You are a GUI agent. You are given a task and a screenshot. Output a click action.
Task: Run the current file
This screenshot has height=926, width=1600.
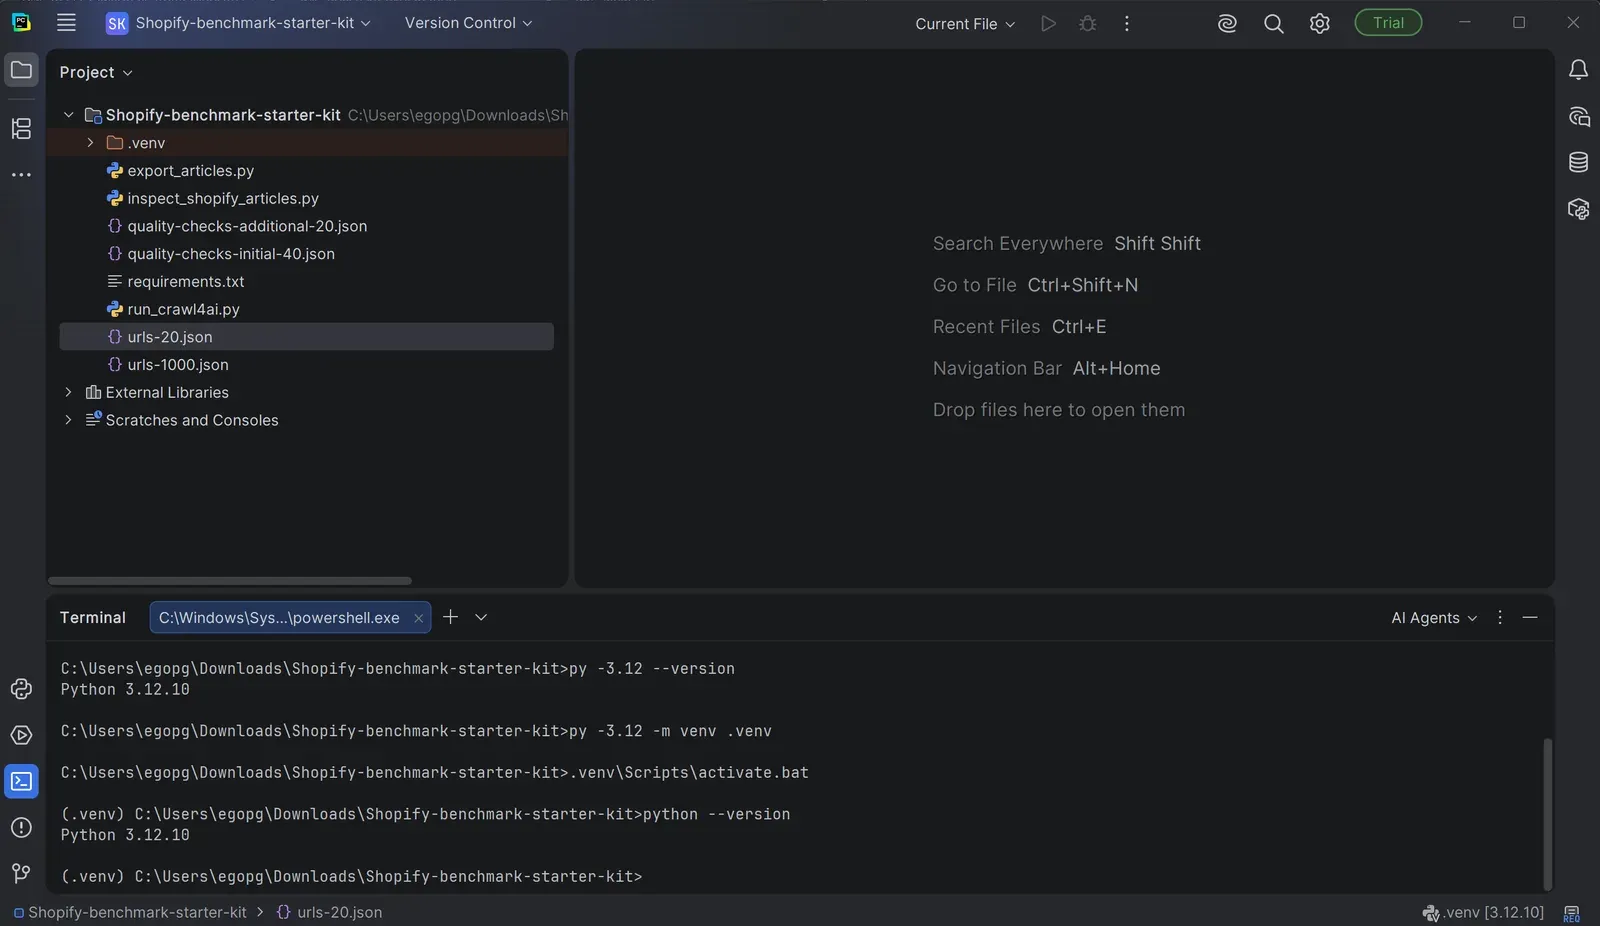pyautogui.click(x=1048, y=23)
